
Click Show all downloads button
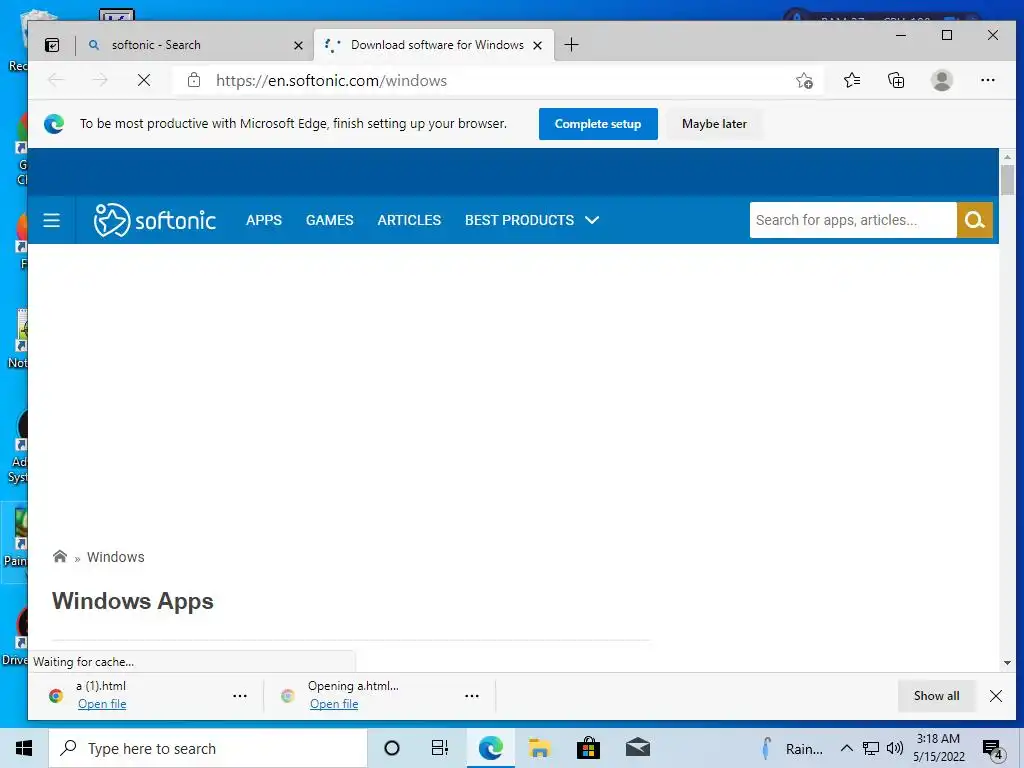pyautogui.click(x=936, y=696)
